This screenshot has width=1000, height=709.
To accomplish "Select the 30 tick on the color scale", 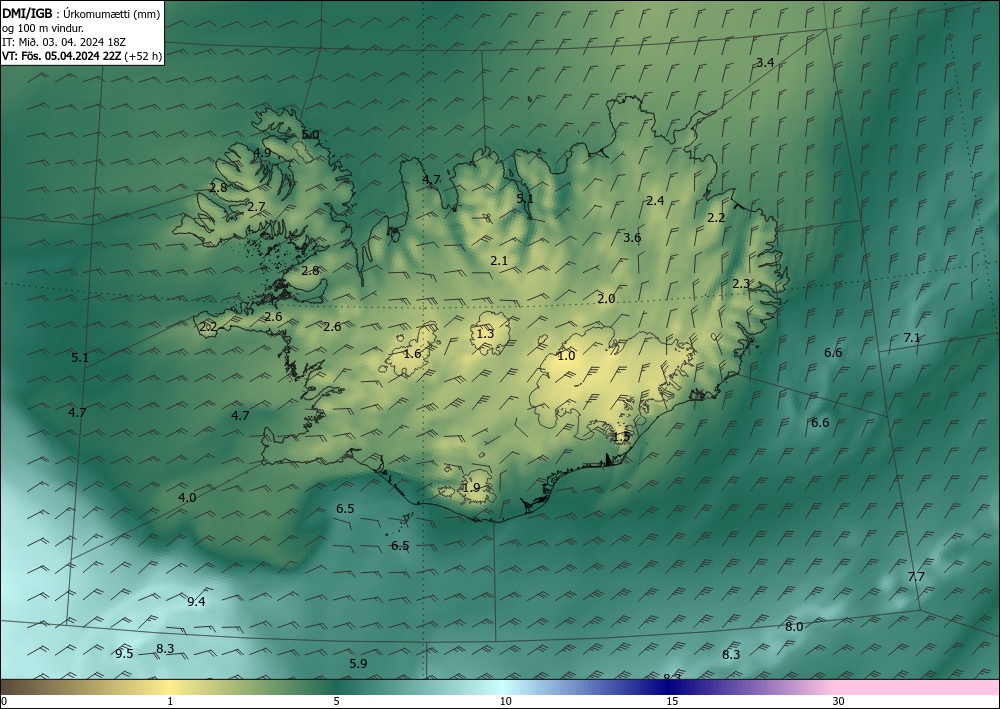I will click(839, 702).
